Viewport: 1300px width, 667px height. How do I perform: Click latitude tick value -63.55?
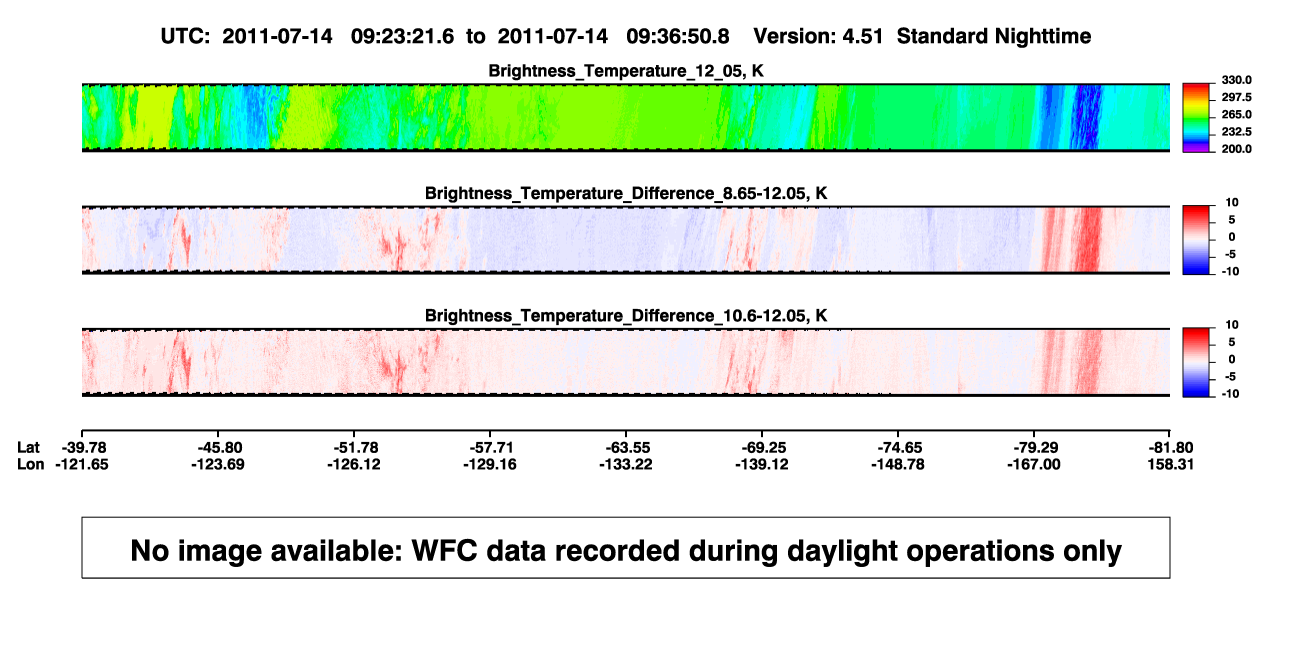coord(626,446)
